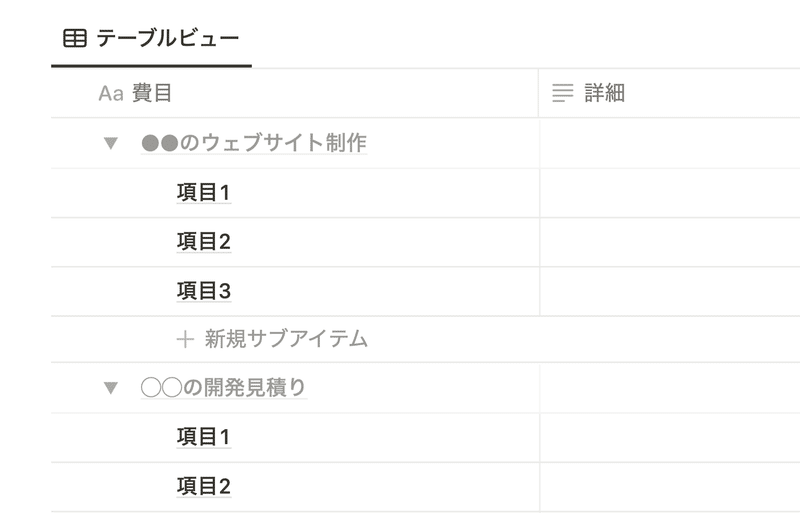800x513 pixels.
Task: Click the plus icon for 新規サブアイテム
Action: [185, 339]
